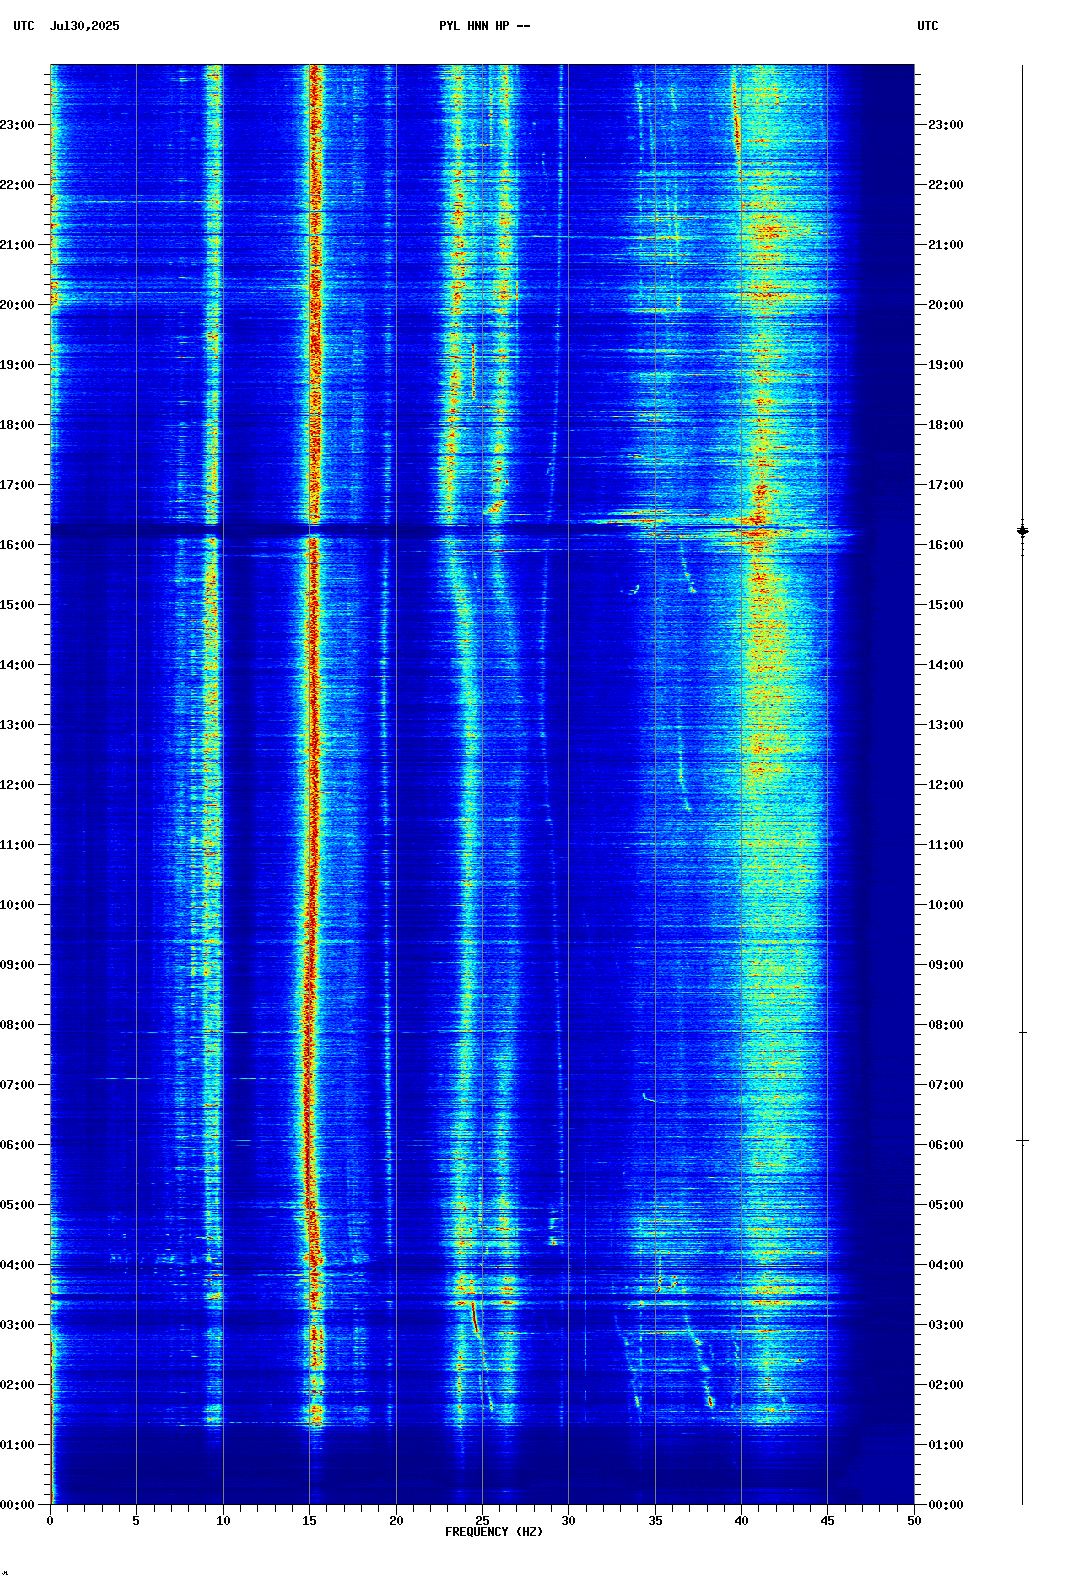Click 03:00 on the right time axis
The height and width of the screenshot is (1584, 1066).
pyautogui.click(x=946, y=1325)
